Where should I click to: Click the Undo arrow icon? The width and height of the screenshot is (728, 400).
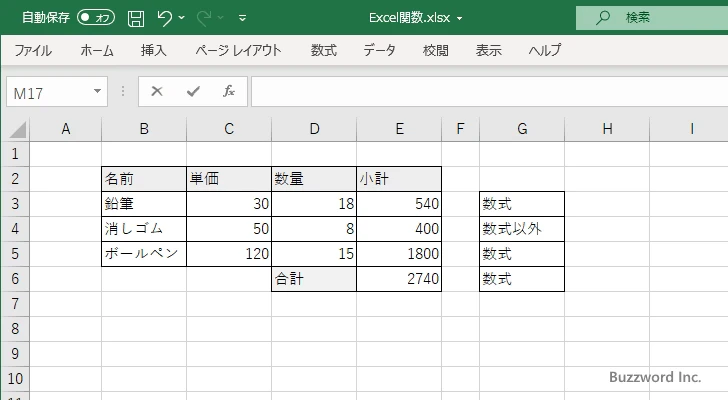164,18
